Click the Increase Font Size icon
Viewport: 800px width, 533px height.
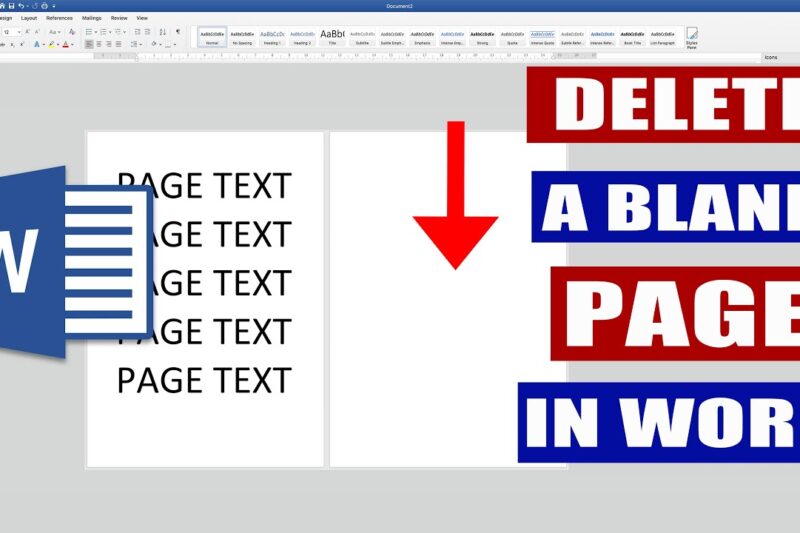pyautogui.click(x=28, y=32)
